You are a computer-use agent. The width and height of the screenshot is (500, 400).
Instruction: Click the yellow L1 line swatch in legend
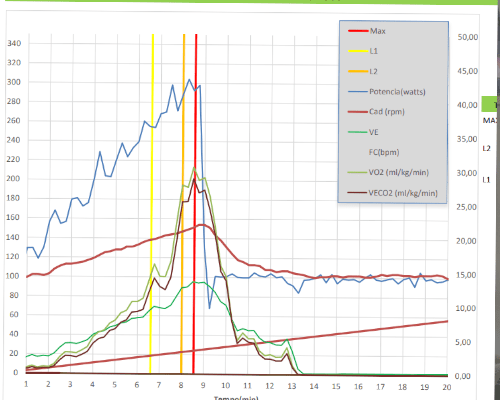[x=358, y=51]
